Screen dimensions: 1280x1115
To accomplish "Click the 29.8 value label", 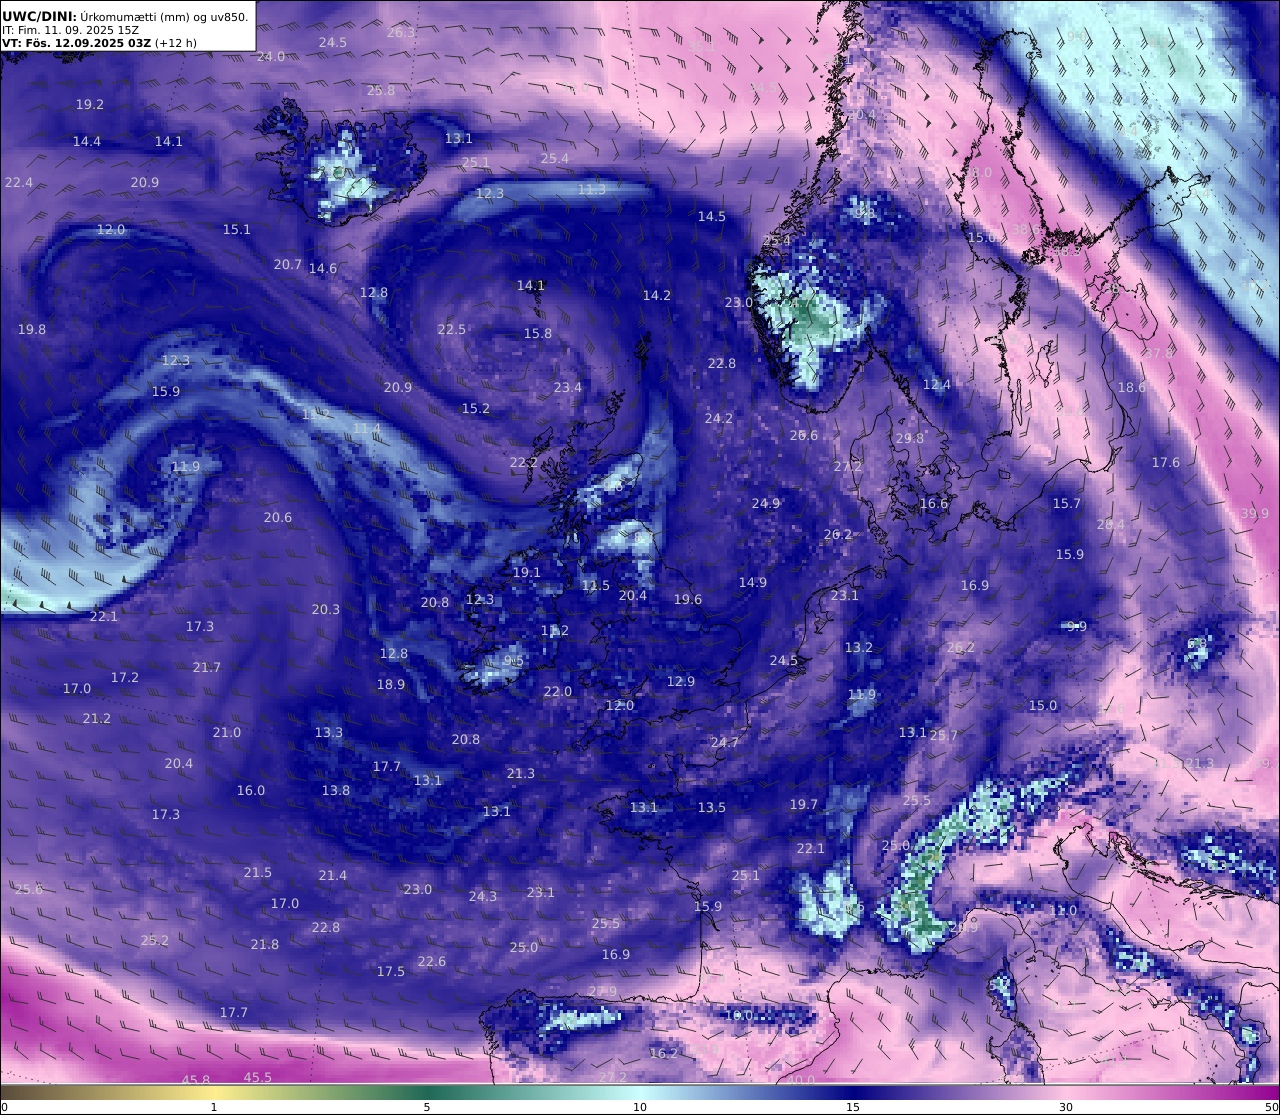I will (910, 439).
